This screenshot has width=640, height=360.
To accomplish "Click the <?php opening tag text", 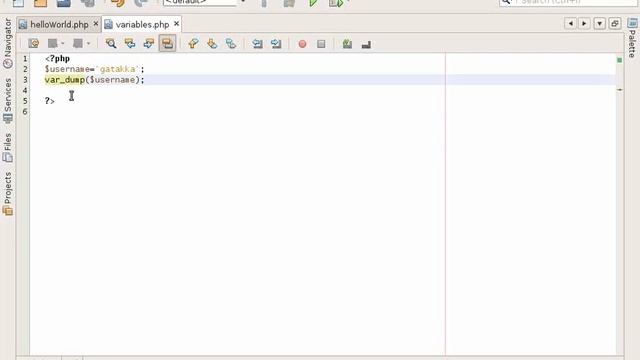I will 57,58.
